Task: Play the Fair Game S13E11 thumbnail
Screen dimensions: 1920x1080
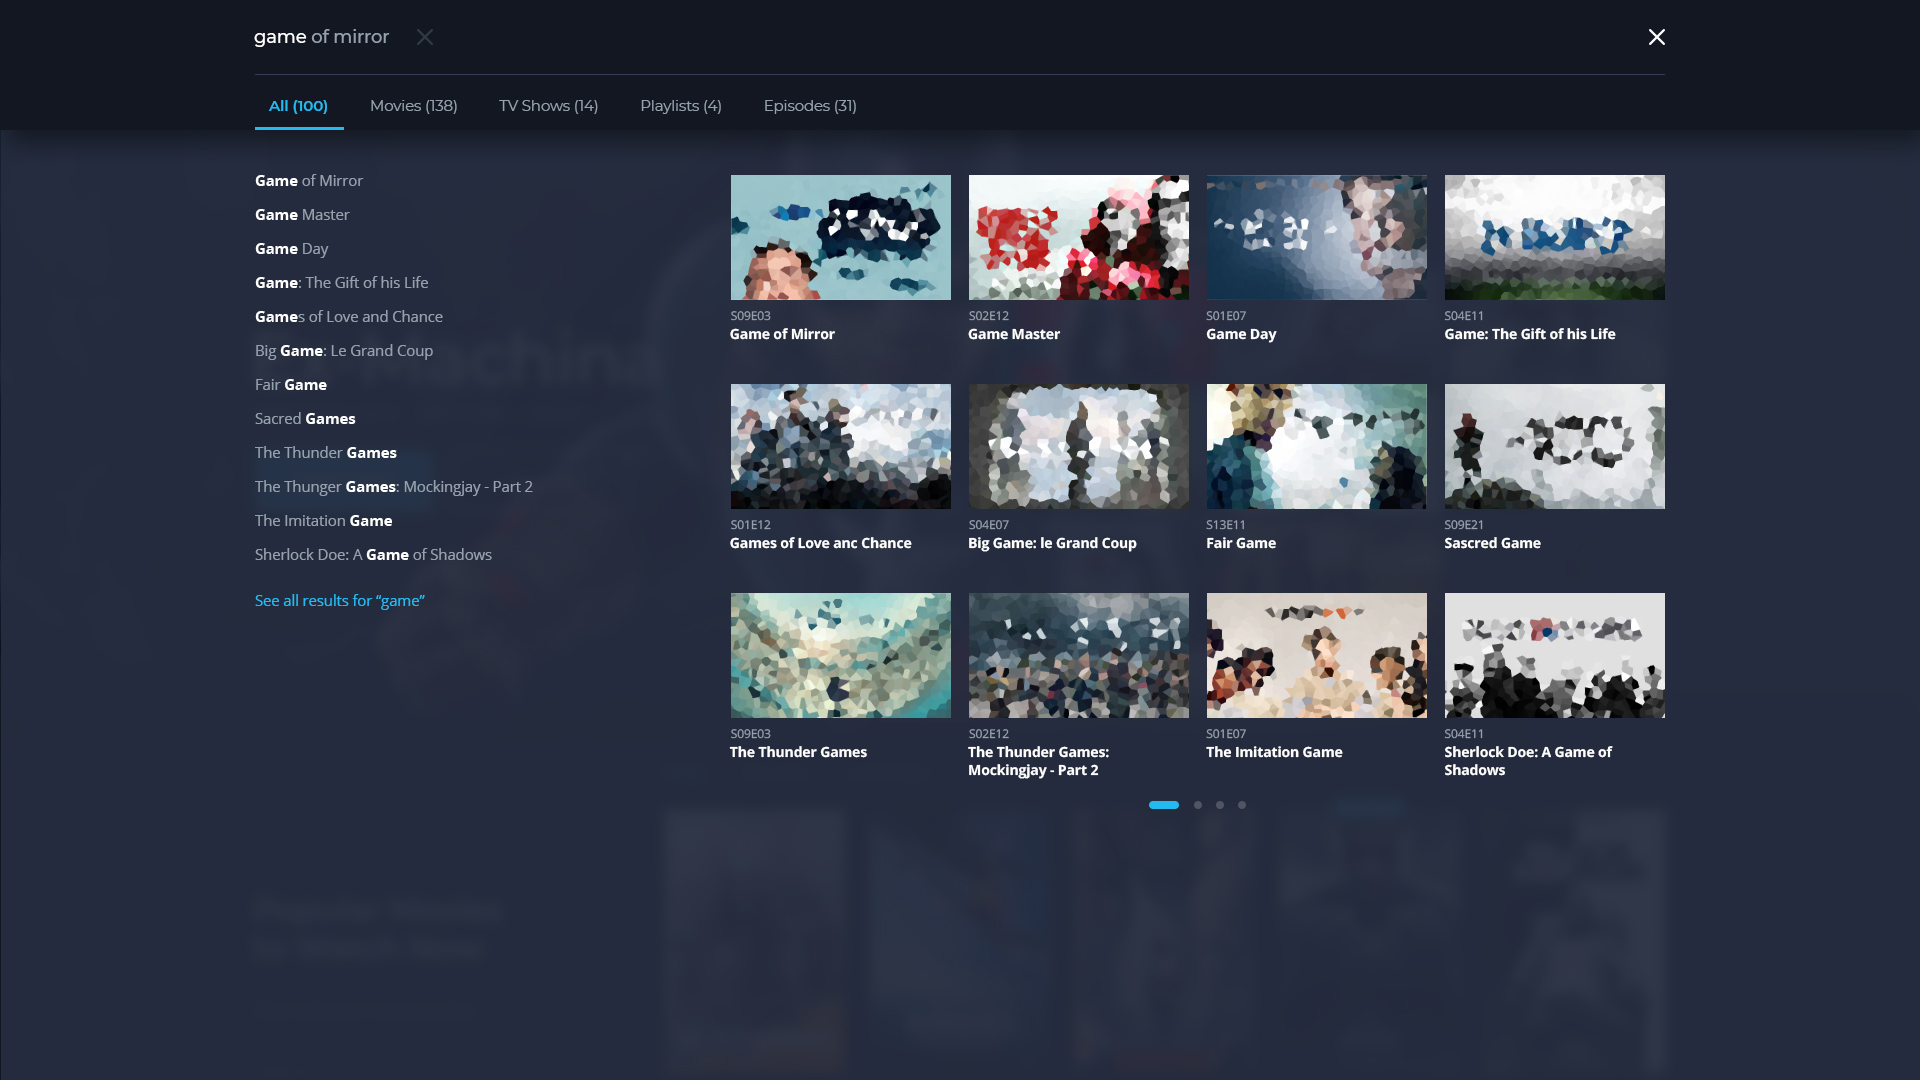Action: (1316, 447)
